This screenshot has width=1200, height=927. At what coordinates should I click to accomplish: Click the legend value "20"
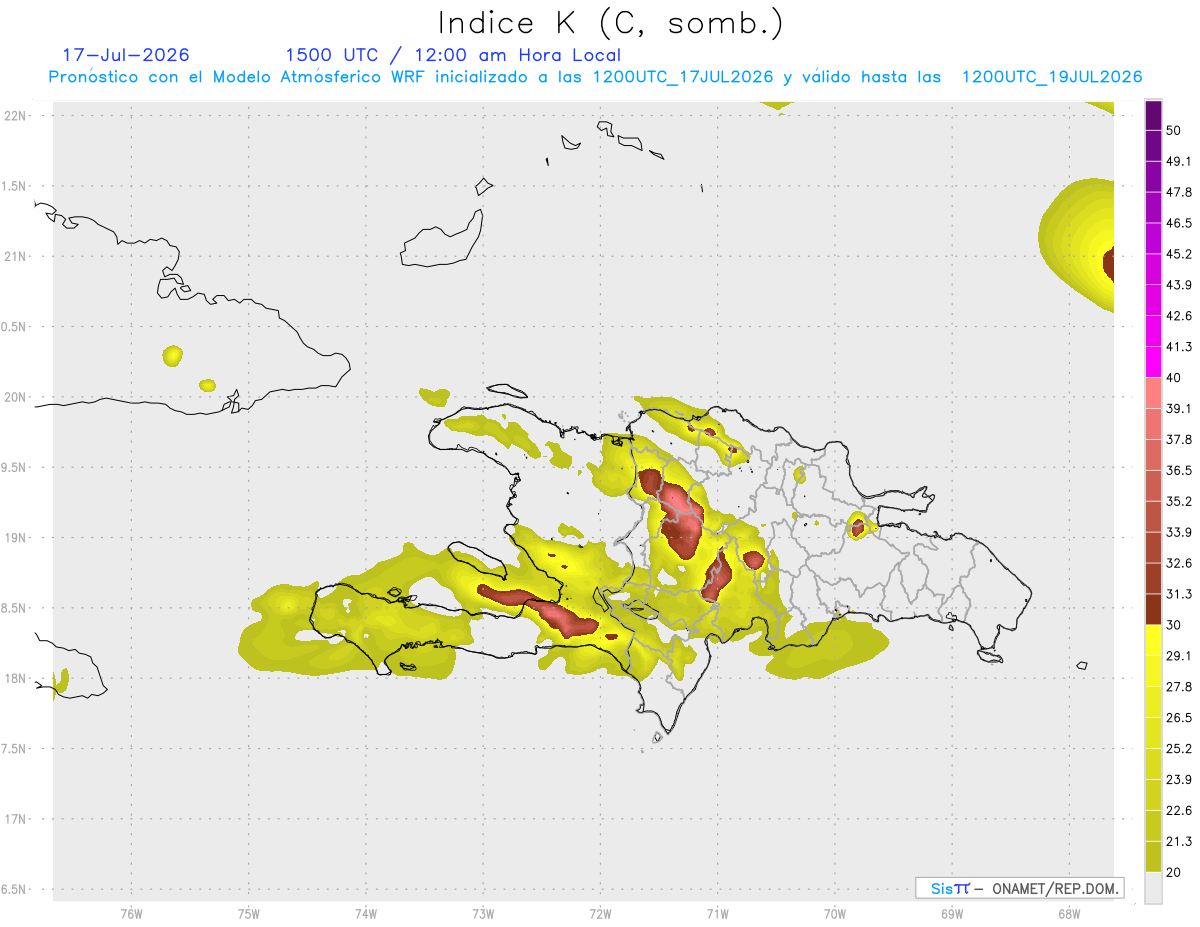point(1174,872)
